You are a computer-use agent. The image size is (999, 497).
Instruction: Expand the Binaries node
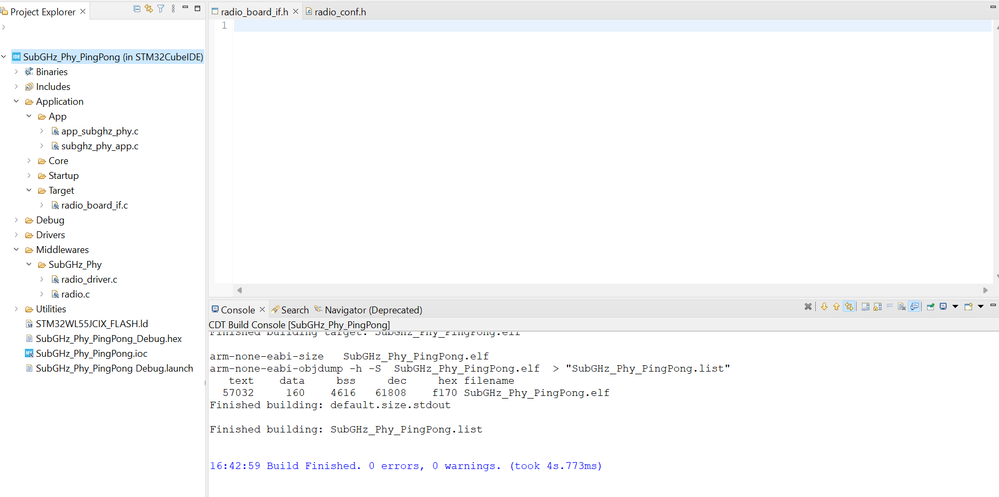[x=17, y=71]
